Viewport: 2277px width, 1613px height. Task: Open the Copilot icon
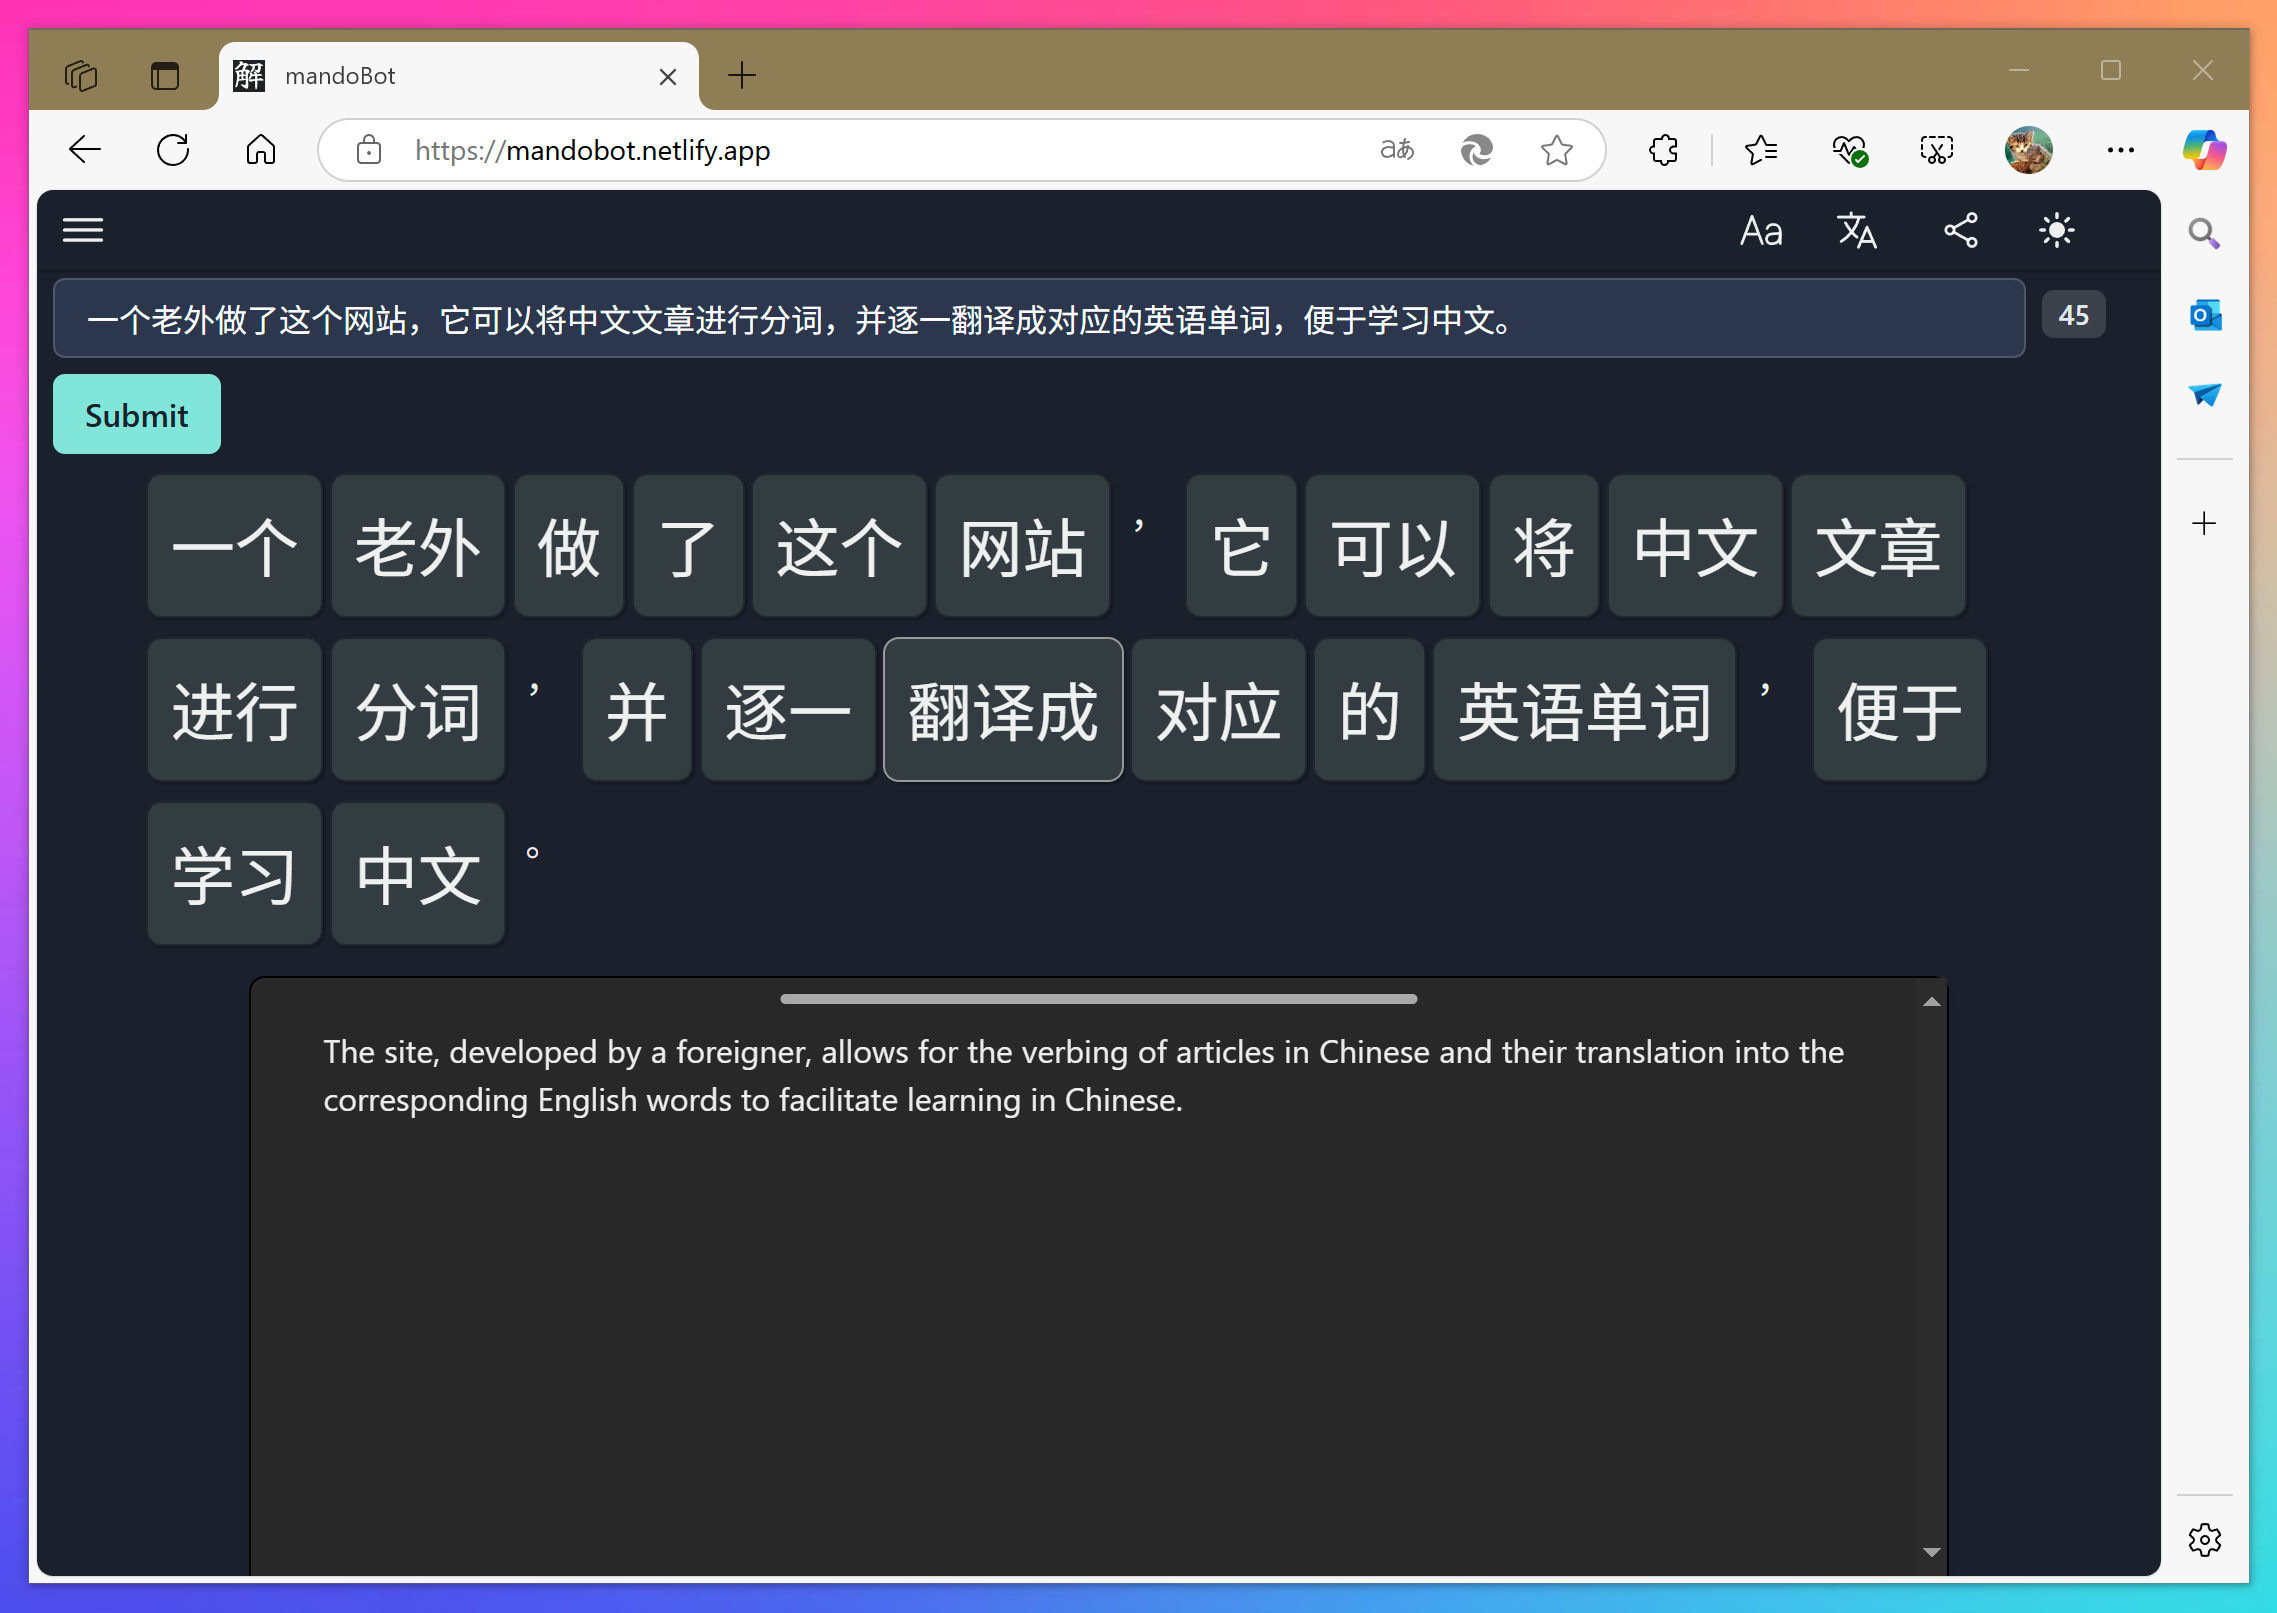tap(2205, 150)
